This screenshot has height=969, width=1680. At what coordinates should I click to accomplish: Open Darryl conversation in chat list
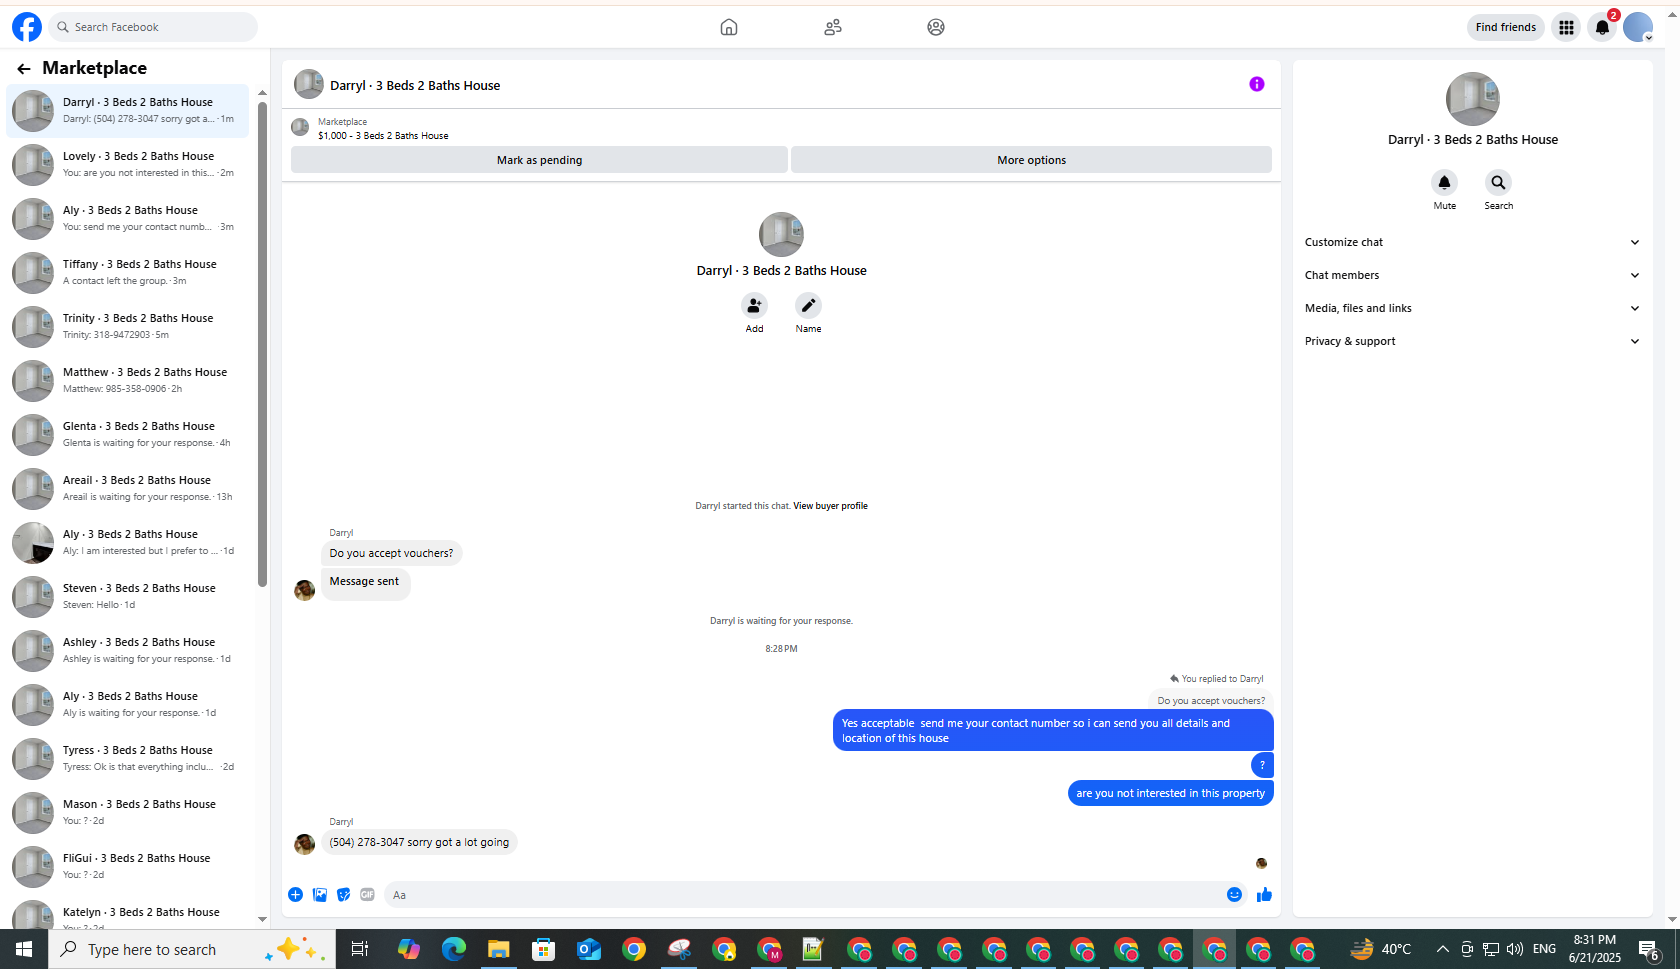(x=128, y=110)
